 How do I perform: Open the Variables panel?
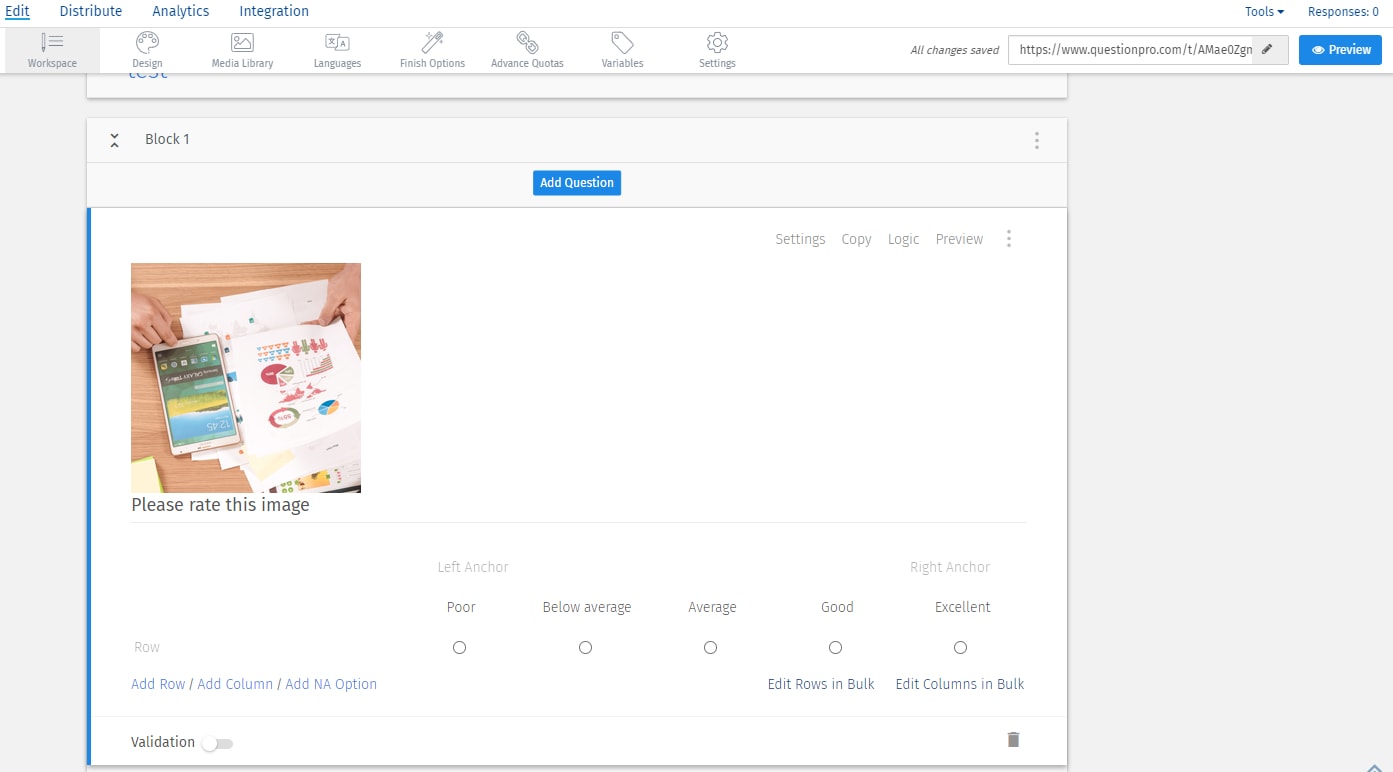tap(621, 49)
